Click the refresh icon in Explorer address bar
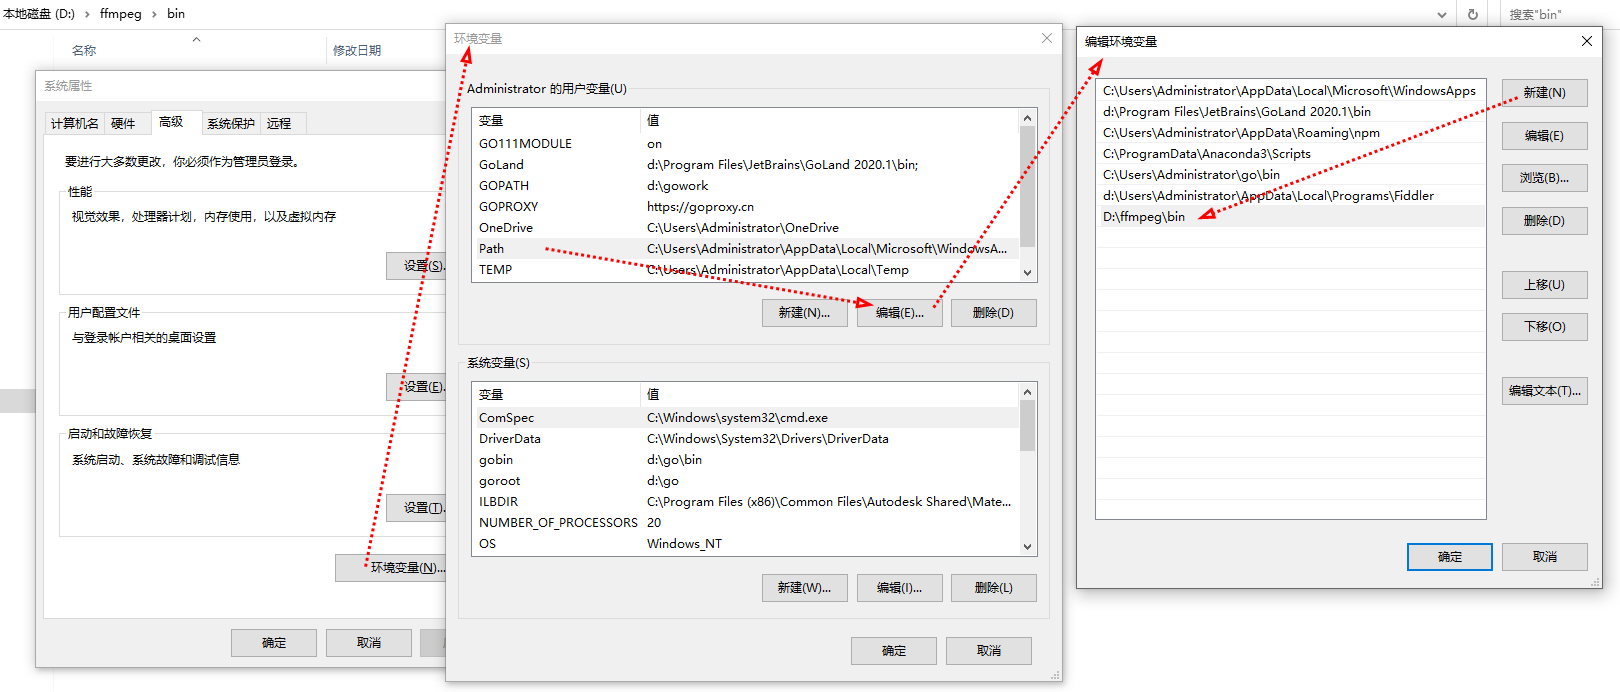 [1472, 14]
